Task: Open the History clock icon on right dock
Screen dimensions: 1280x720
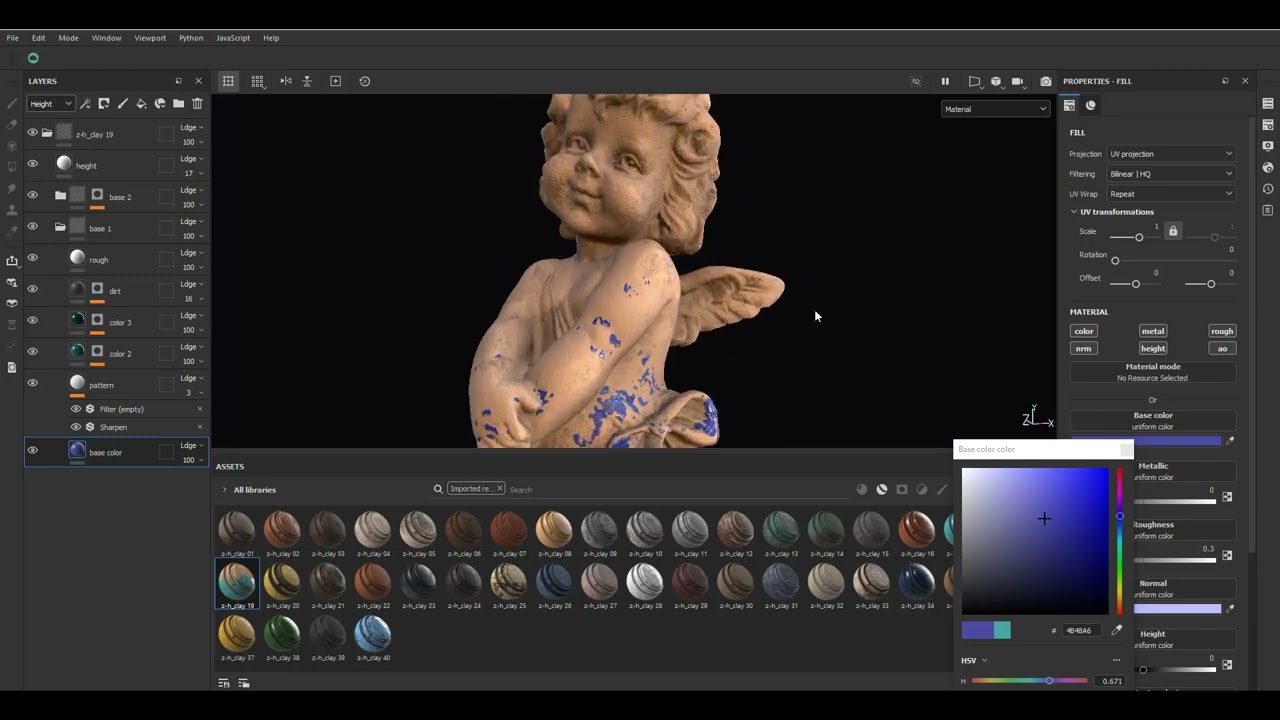Action: (x=1268, y=189)
